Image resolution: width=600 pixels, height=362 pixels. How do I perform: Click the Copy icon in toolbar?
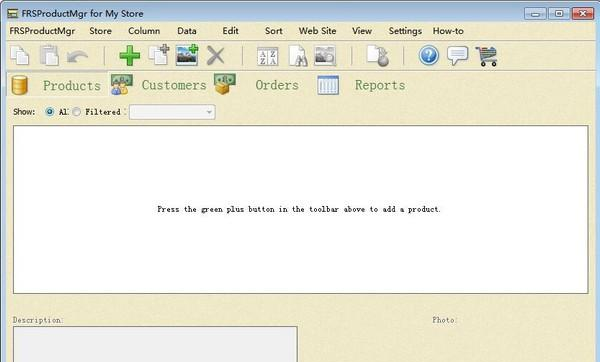(x=20, y=56)
